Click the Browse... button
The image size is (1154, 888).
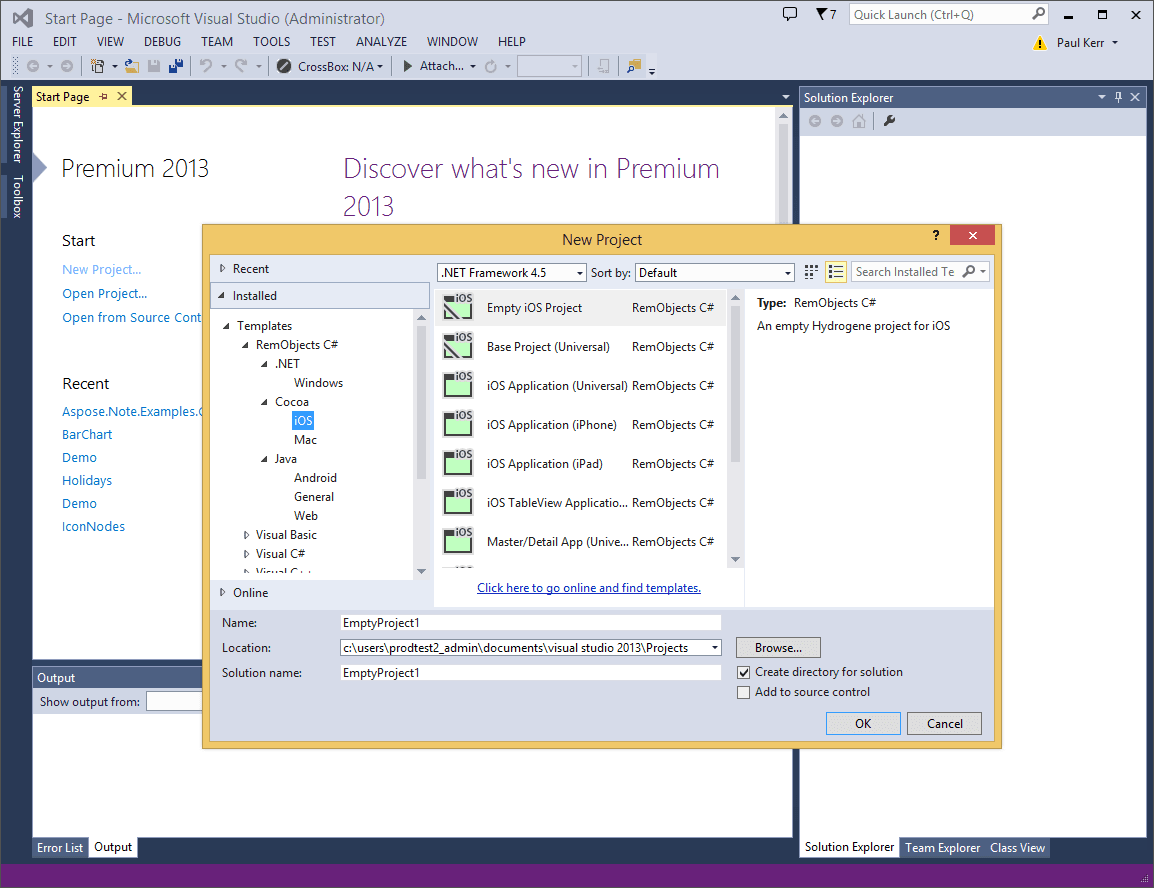coord(778,647)
